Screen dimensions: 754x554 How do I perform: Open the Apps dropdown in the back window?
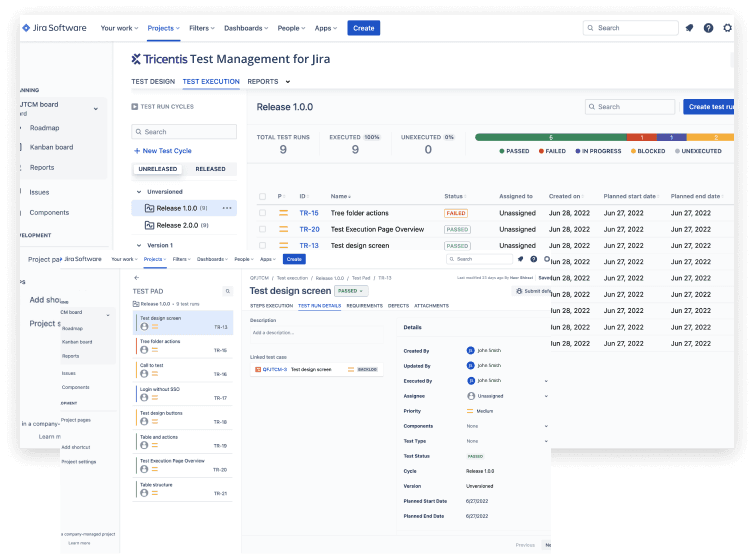click(x=326, y=28)
